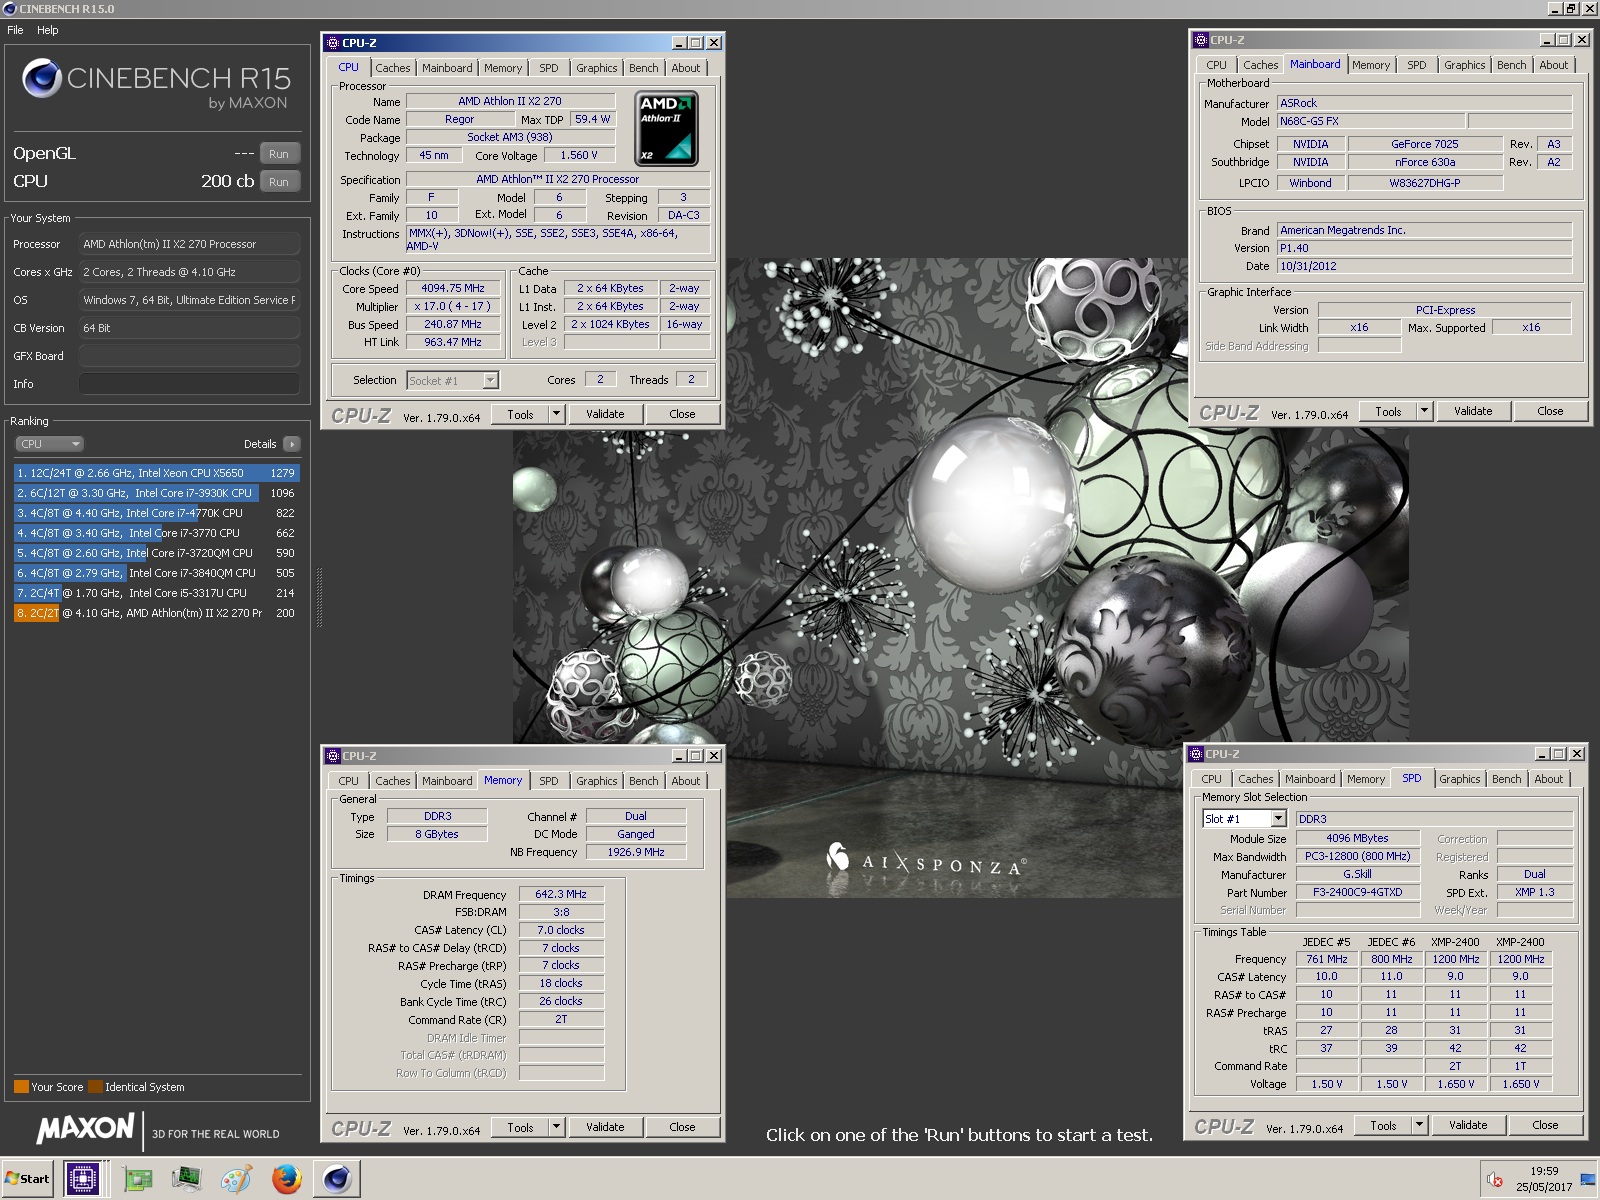The width and height of the screenshot is (1600, 1200).
Task: Click the Cinebench taskbar icon
Action: click(337, 1179)
